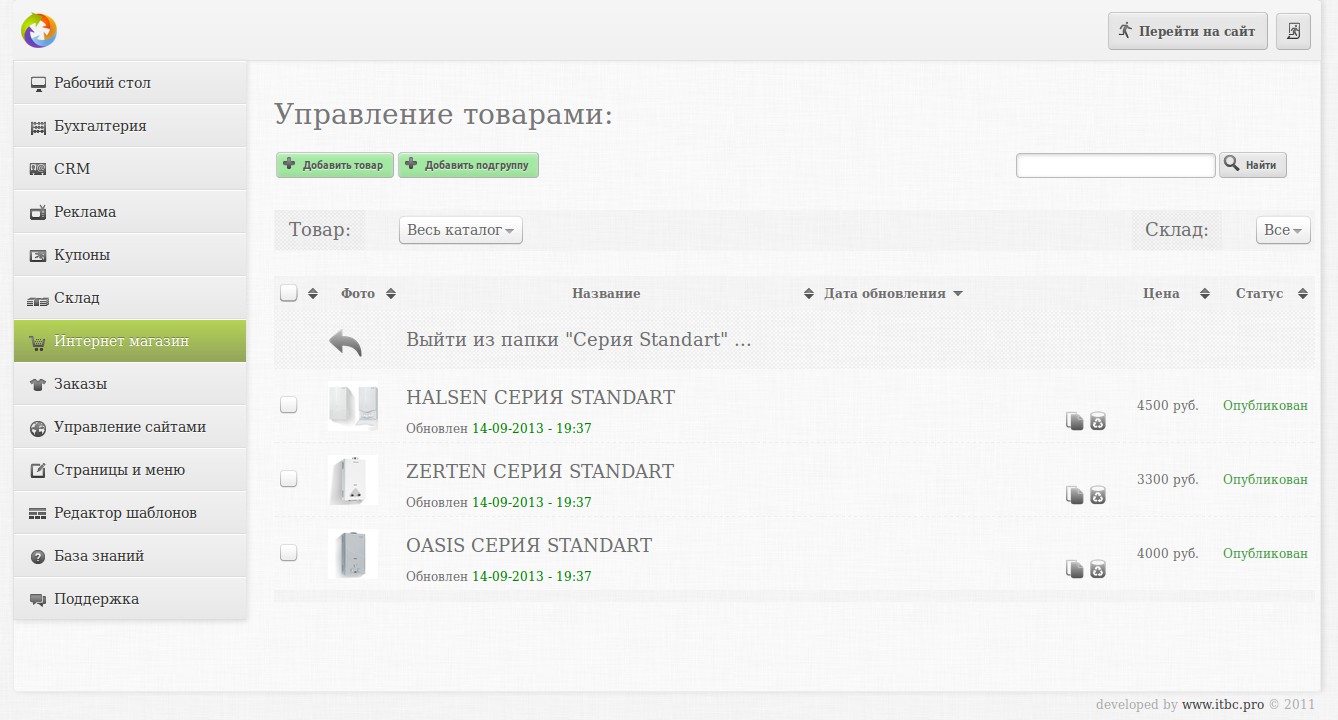This screenshot has width=1338, height=720.
Task: Click the Поддержка chat icon
Action: pos(38,600)
